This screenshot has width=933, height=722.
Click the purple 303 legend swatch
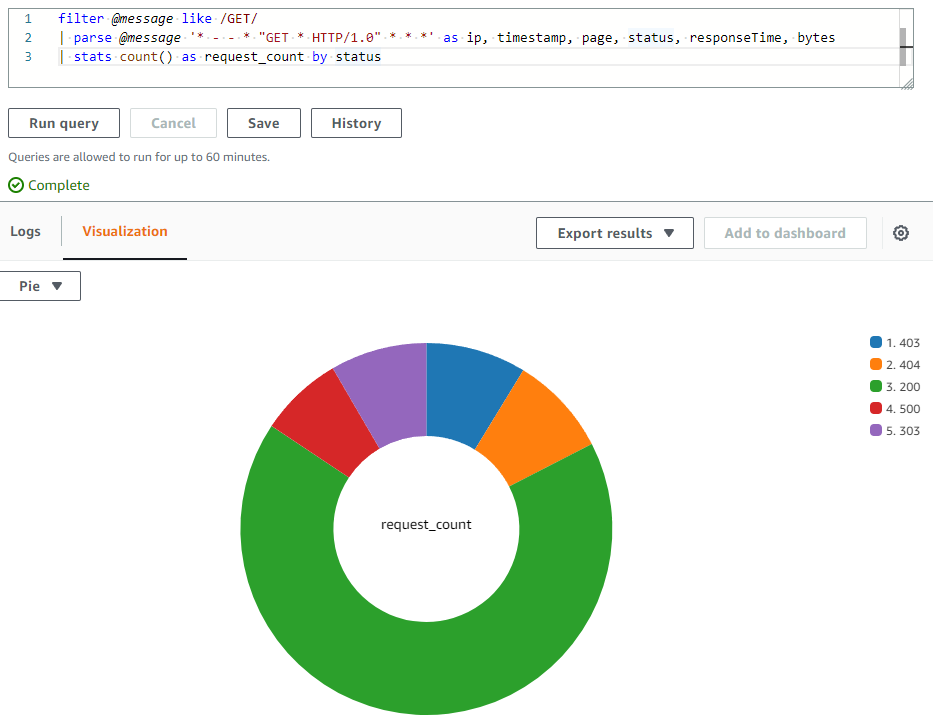(875, 430)
